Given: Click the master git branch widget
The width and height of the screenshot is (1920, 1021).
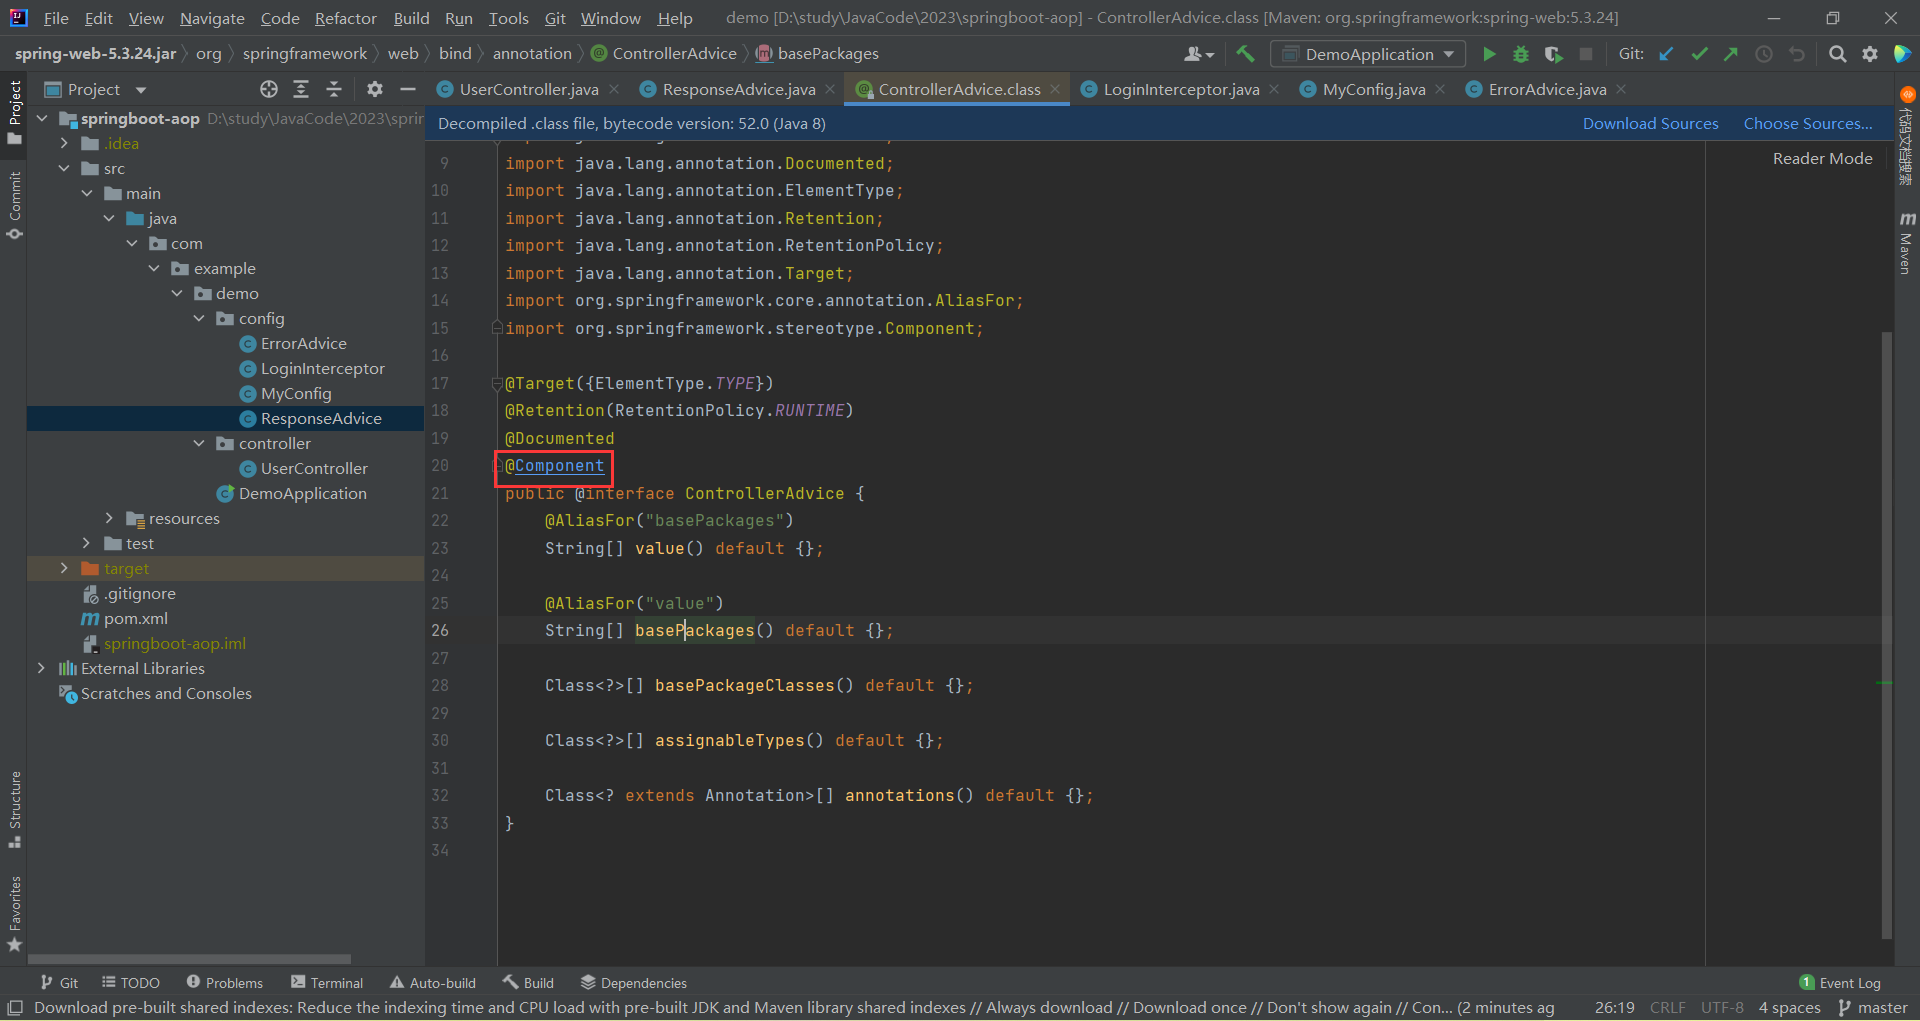Looking at the screenshot, I should tap(1873, 1008).
